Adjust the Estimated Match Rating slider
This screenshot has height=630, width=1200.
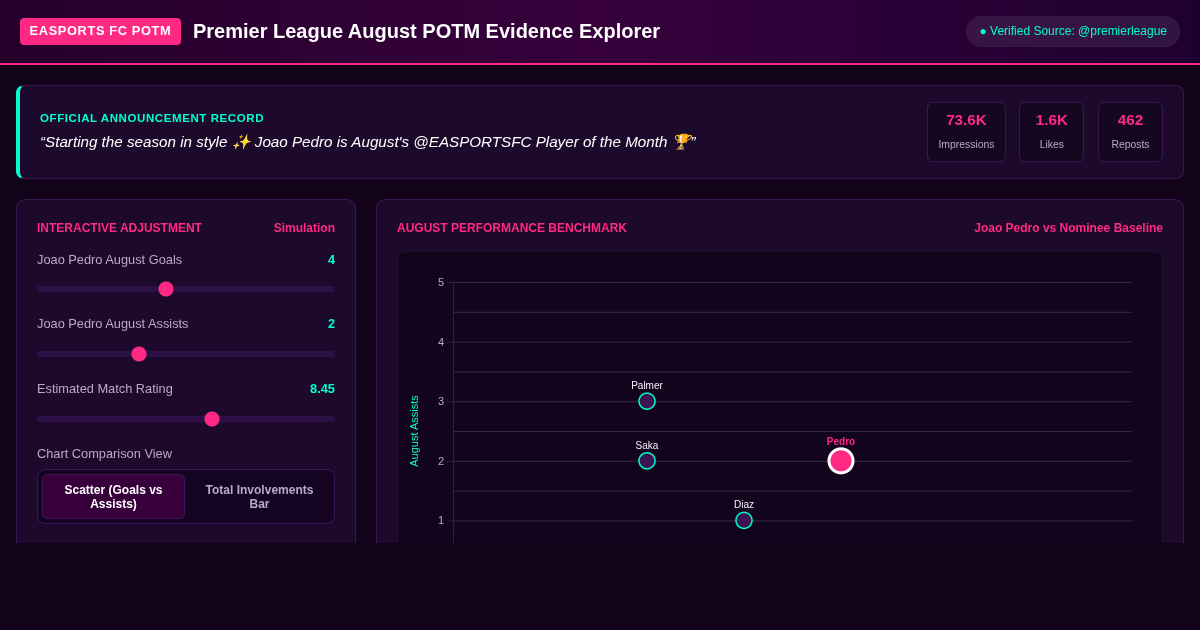click(186, 419)
